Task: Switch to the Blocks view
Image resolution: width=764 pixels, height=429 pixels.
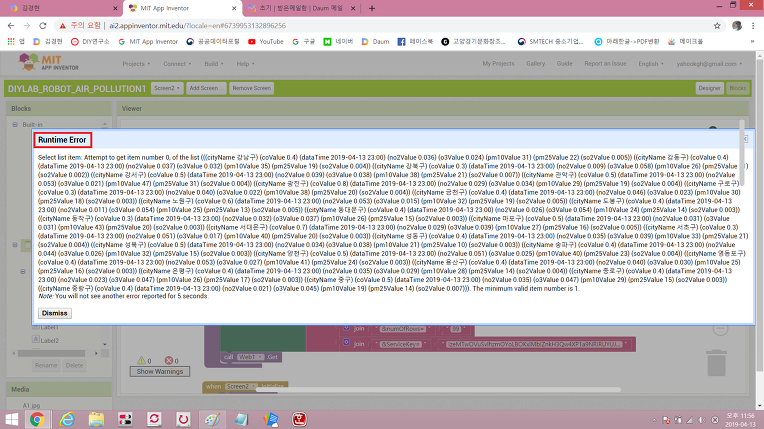Action: 737,88
